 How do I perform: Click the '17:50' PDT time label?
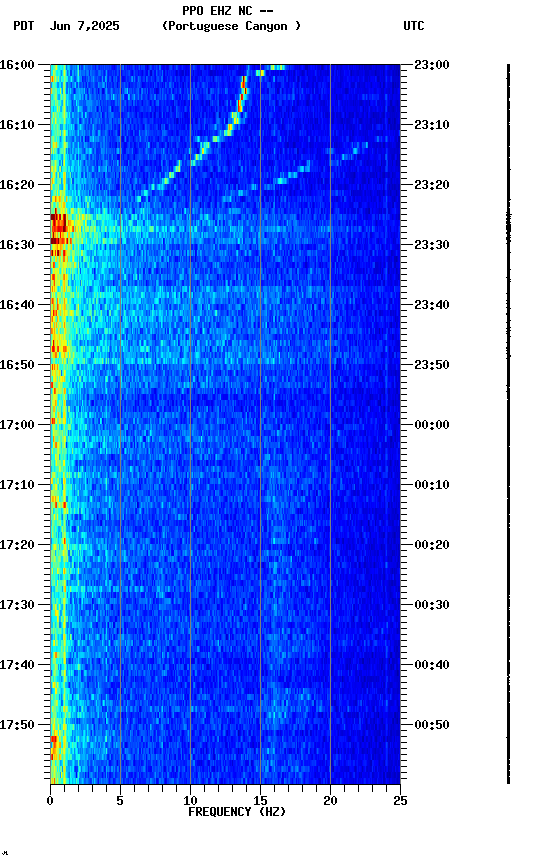[17, 725]
